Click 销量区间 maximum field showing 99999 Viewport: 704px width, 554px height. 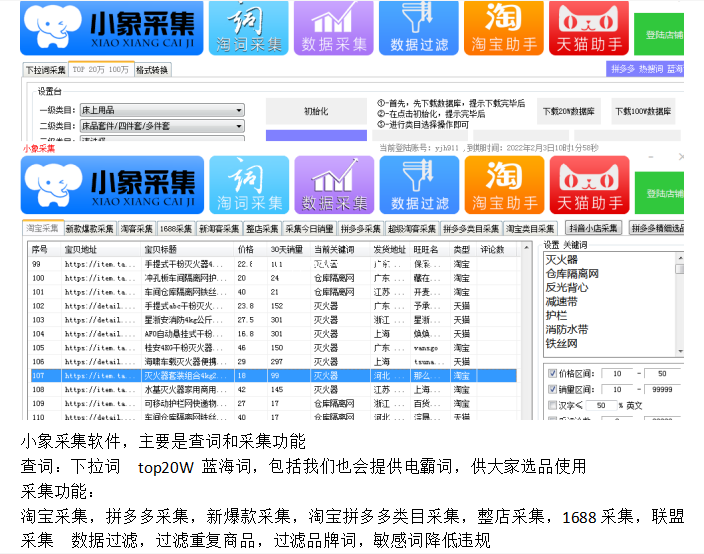tap(662, 390)
